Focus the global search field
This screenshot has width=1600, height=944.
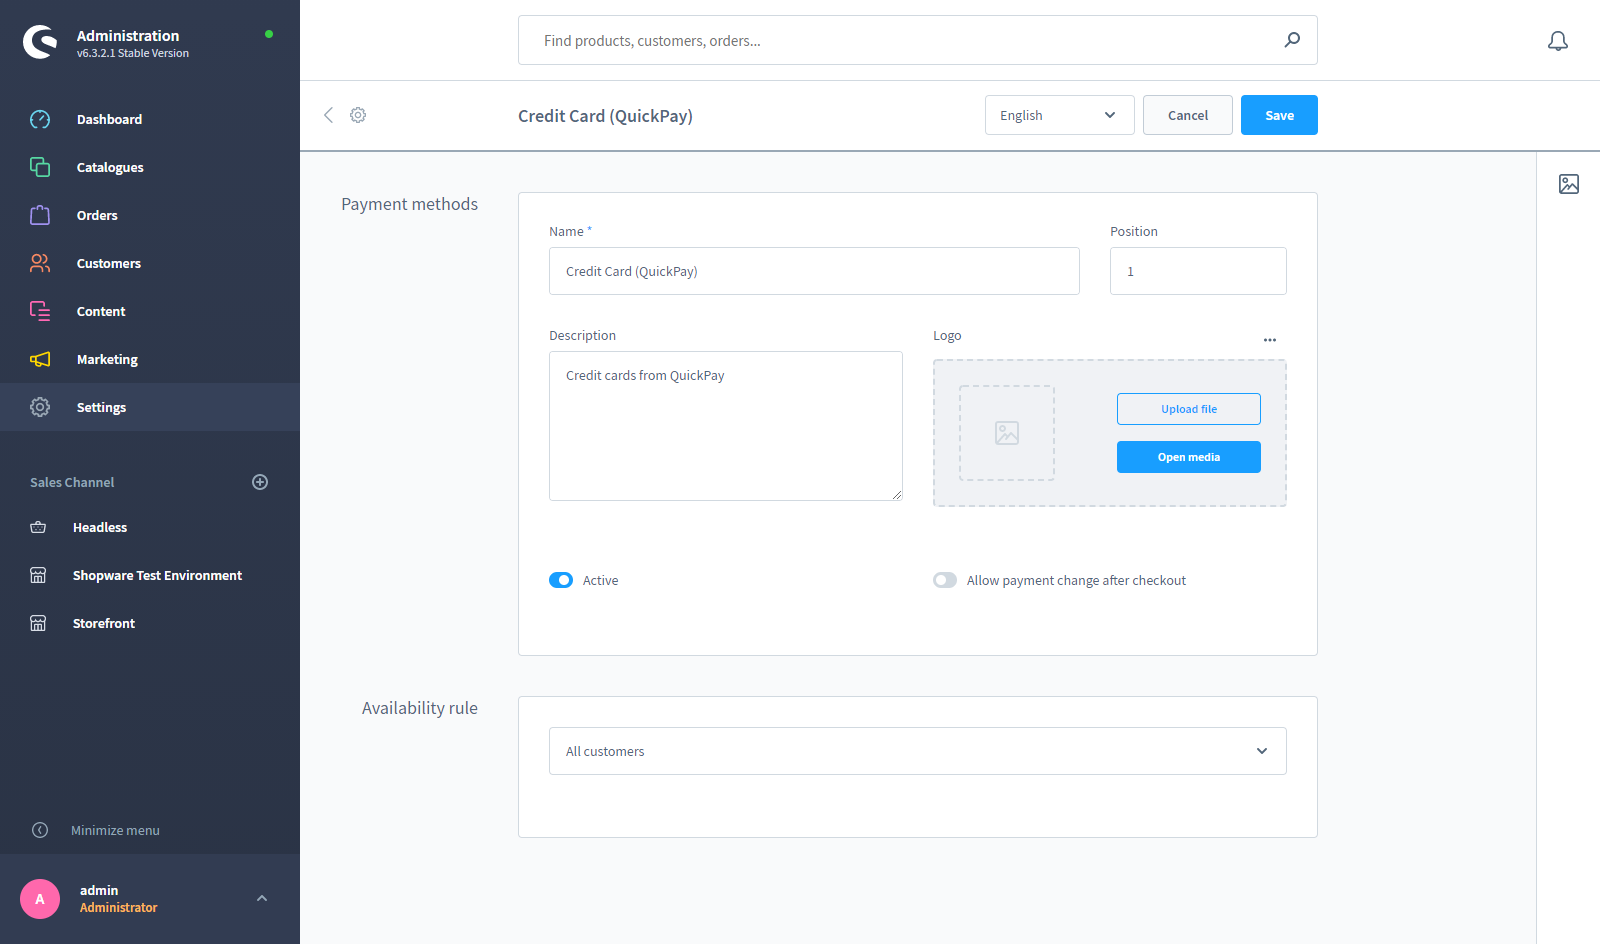click(917, 40)
